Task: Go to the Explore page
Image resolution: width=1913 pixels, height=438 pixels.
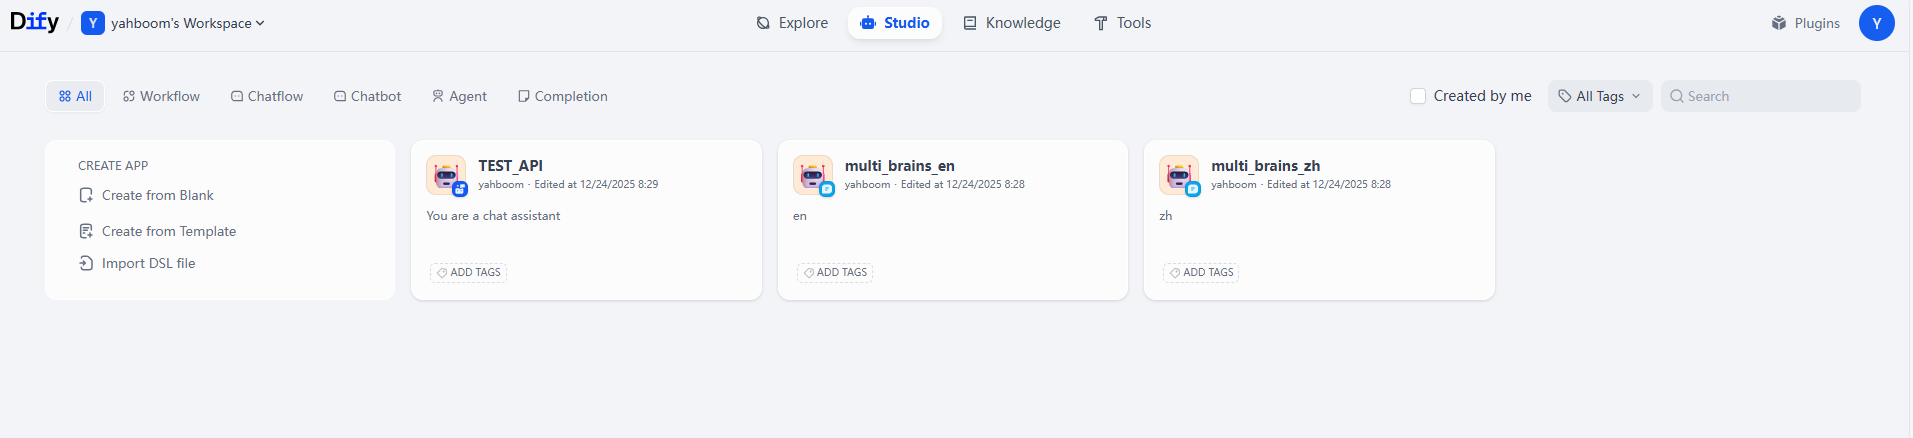Action: coord(792,23)
